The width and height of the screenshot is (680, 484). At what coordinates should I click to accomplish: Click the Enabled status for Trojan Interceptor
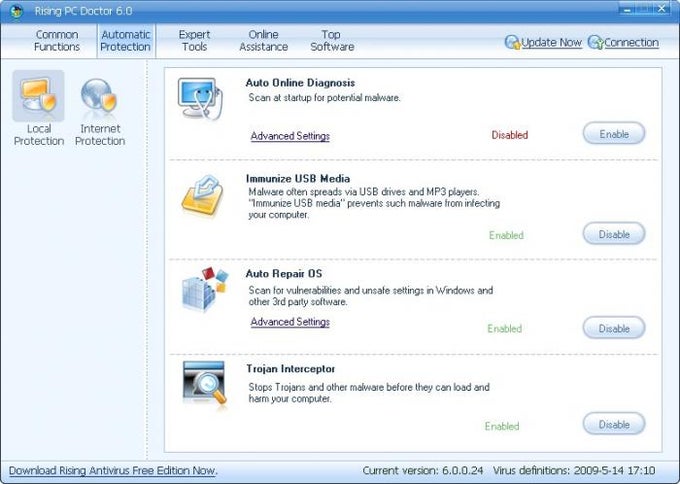[502, 426]
